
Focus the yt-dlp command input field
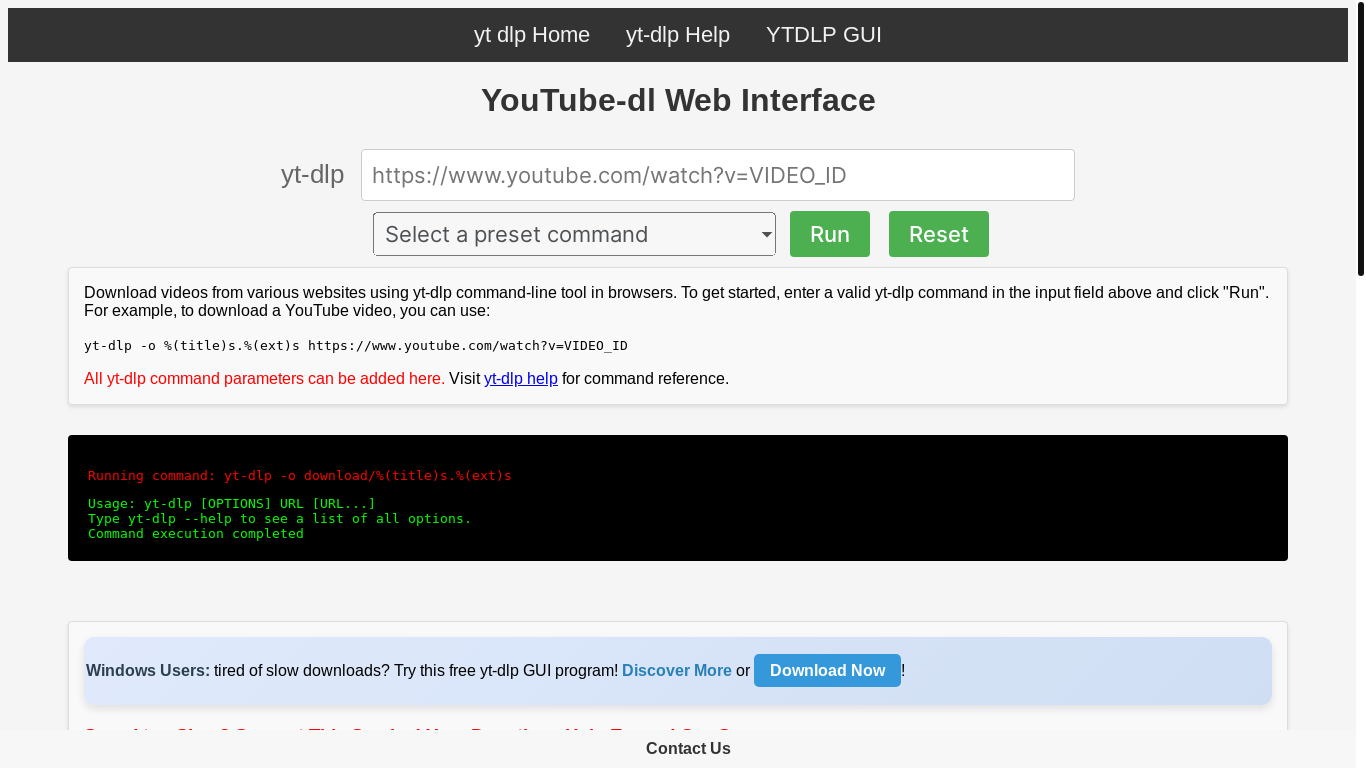coord(718,175)
